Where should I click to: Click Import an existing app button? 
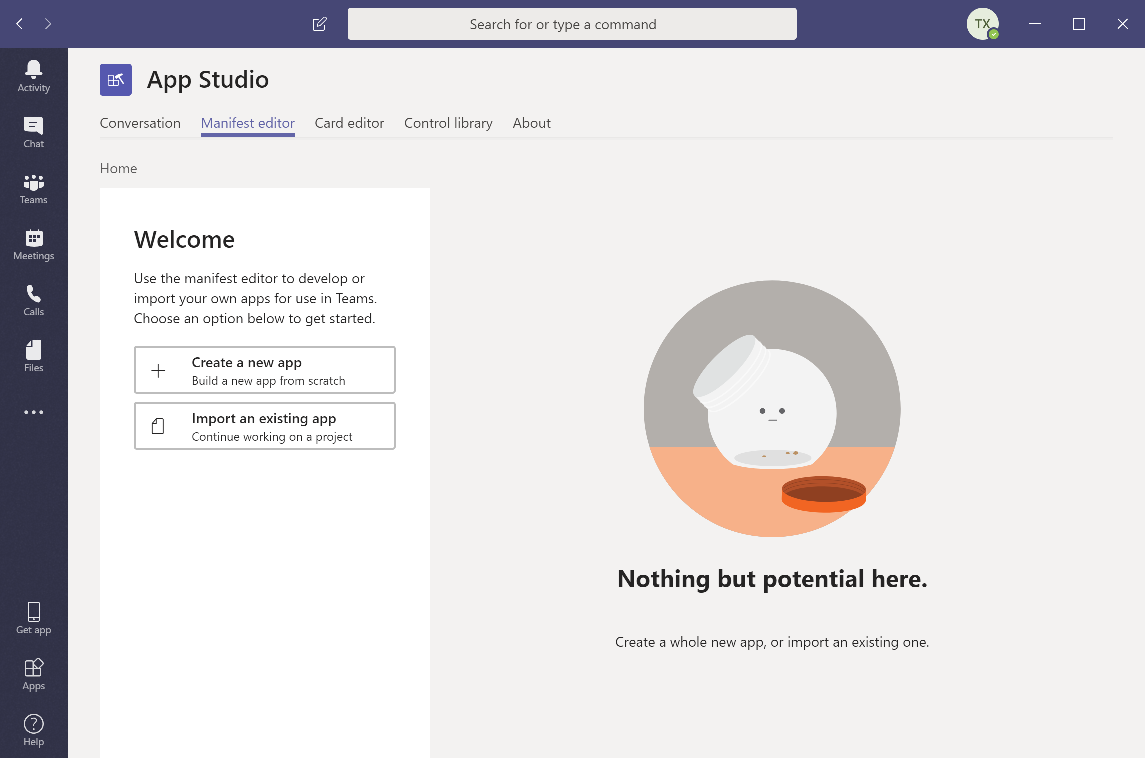(x=265, y=426)
